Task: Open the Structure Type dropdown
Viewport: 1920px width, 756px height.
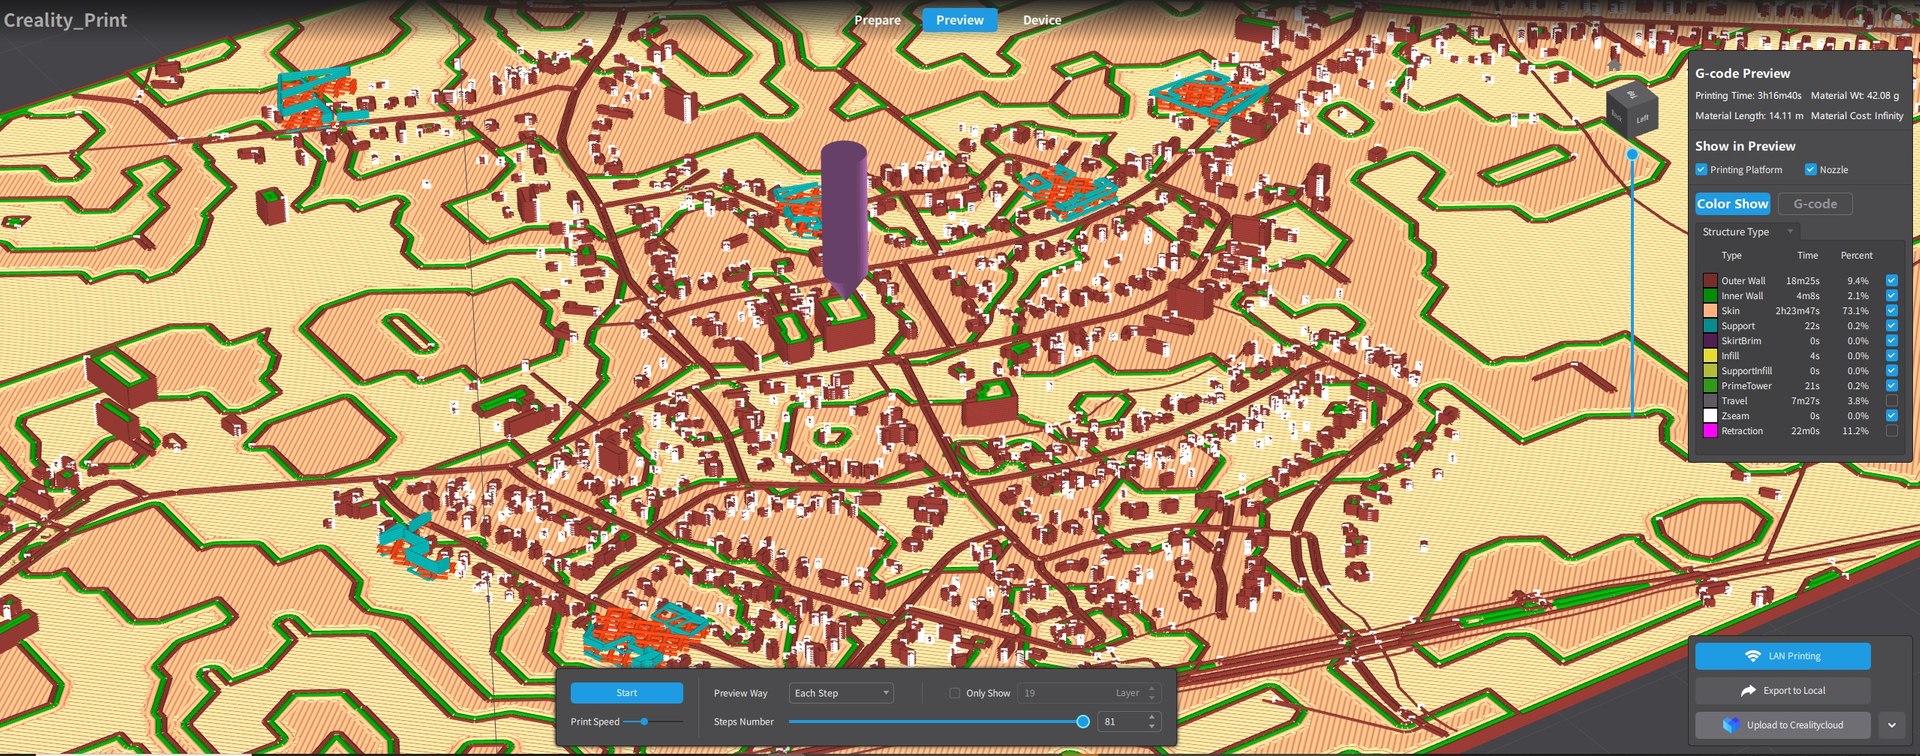Action: 1749,232
